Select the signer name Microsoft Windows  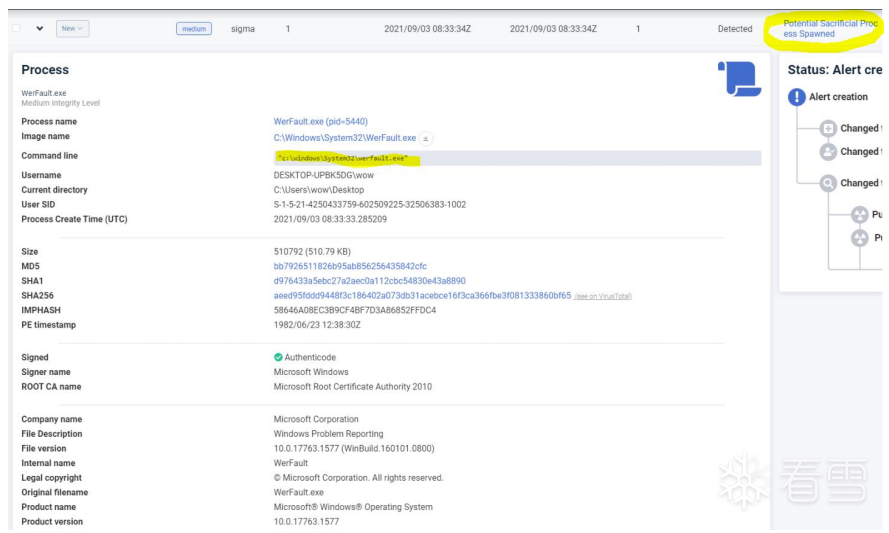tap(311, 372)
